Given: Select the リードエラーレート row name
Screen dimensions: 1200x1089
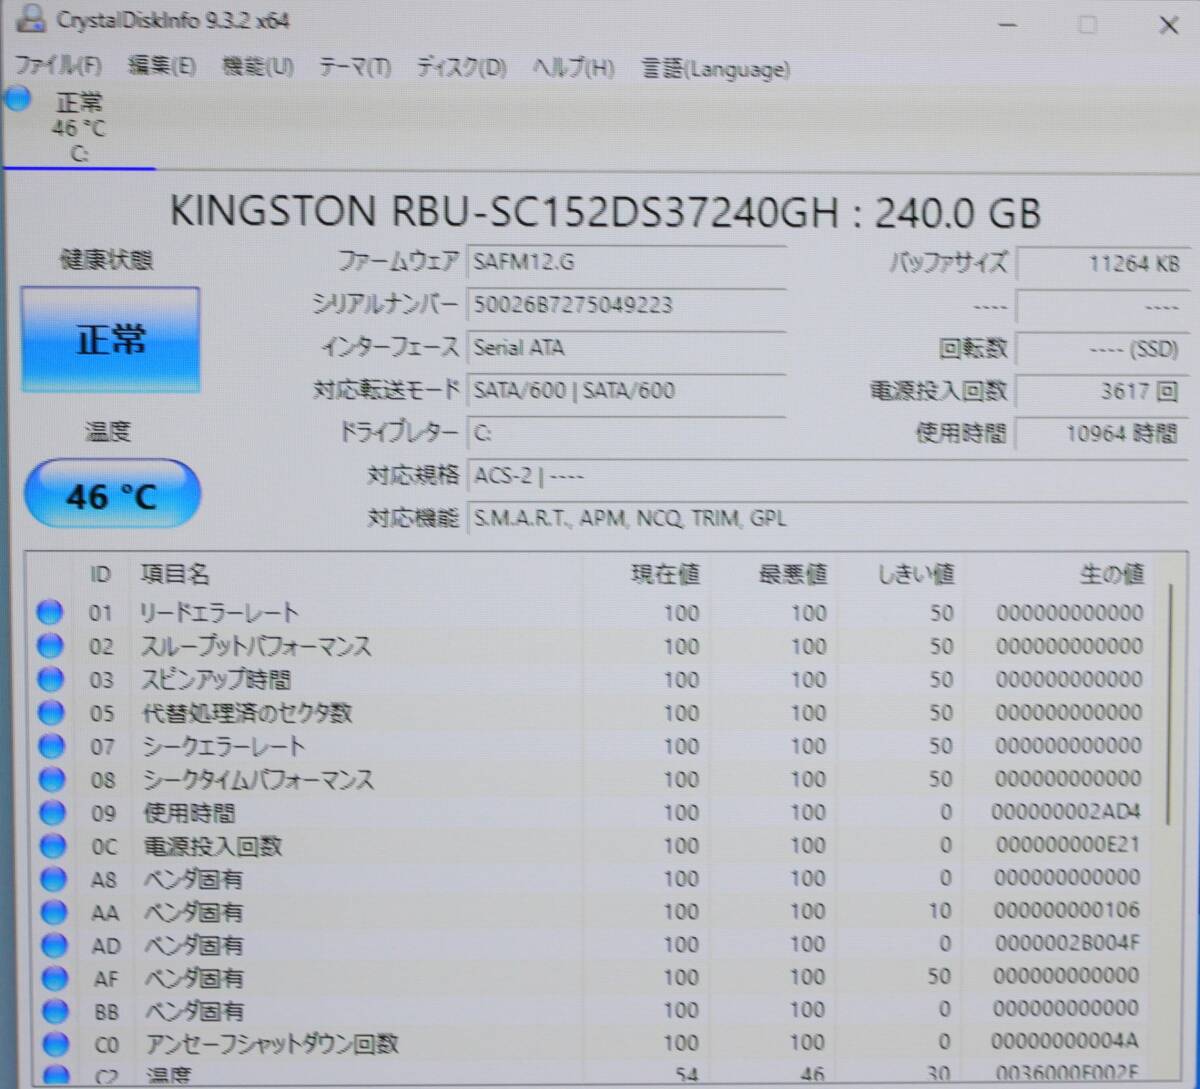Looking at the screenshot, I should (219, 613).
